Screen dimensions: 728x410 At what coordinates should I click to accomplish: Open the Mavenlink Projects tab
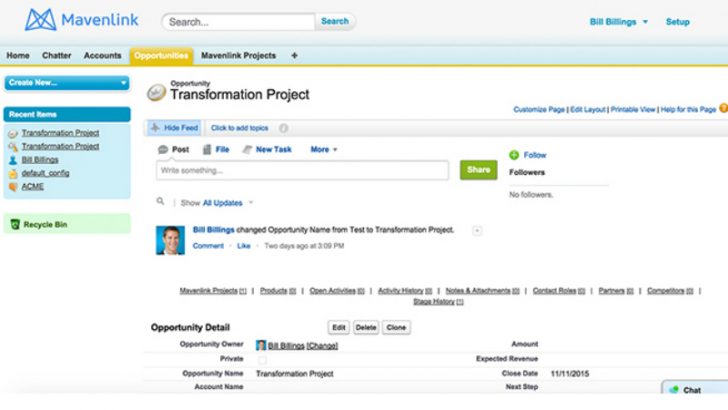(x=238, y=55)
